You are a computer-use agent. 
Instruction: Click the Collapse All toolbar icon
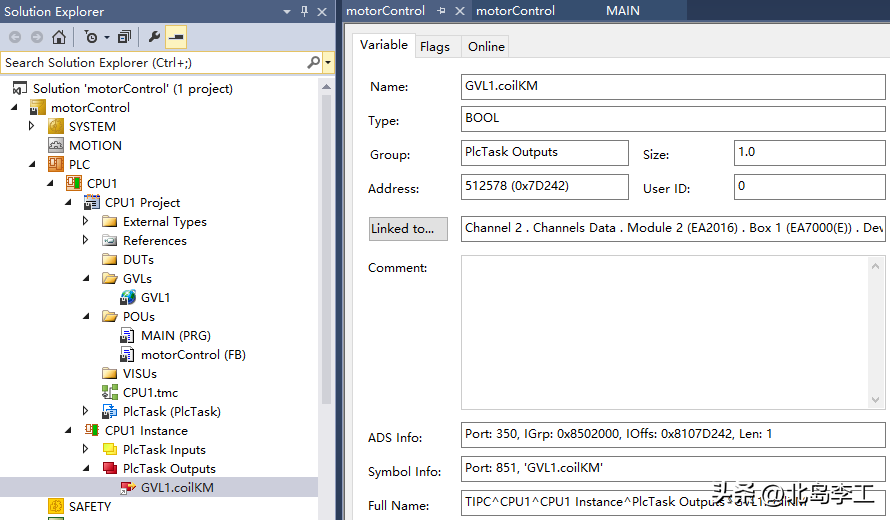pos(124,37)
